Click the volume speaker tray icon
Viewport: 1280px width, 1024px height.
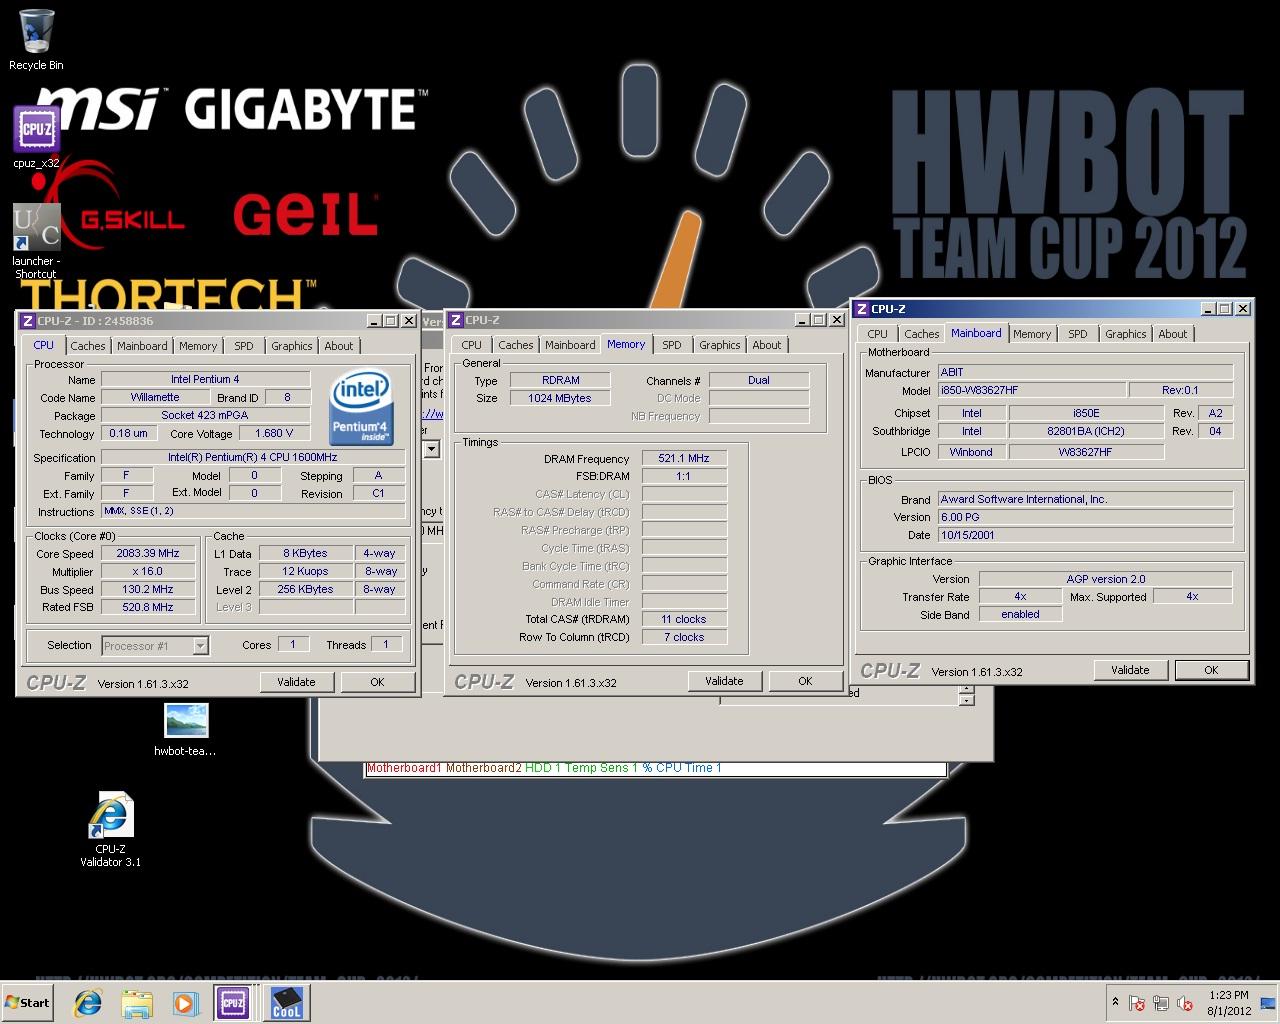tap(1185, 1003)
